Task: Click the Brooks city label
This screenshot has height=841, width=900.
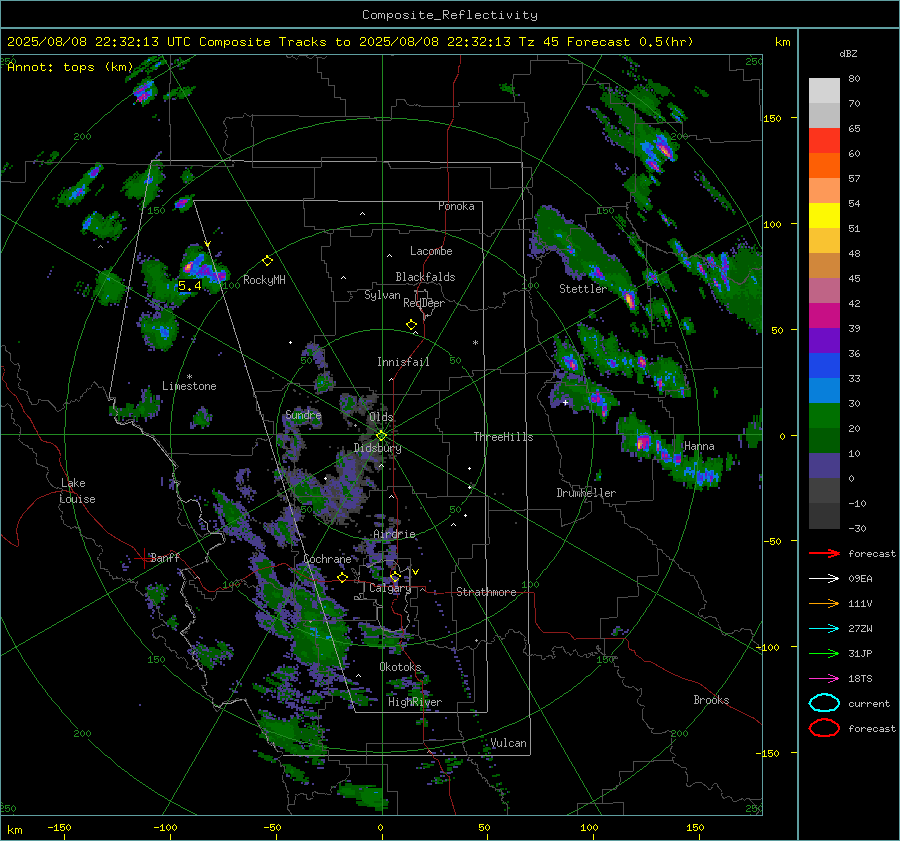Action: pyautogui.click(x=711, y=700)
